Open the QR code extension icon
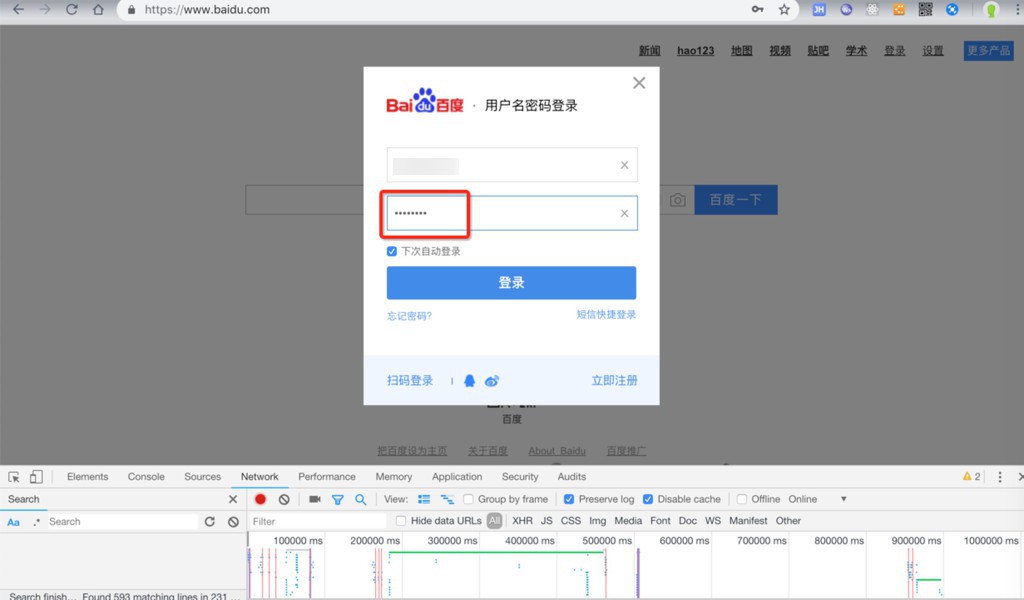 point(925,9)
